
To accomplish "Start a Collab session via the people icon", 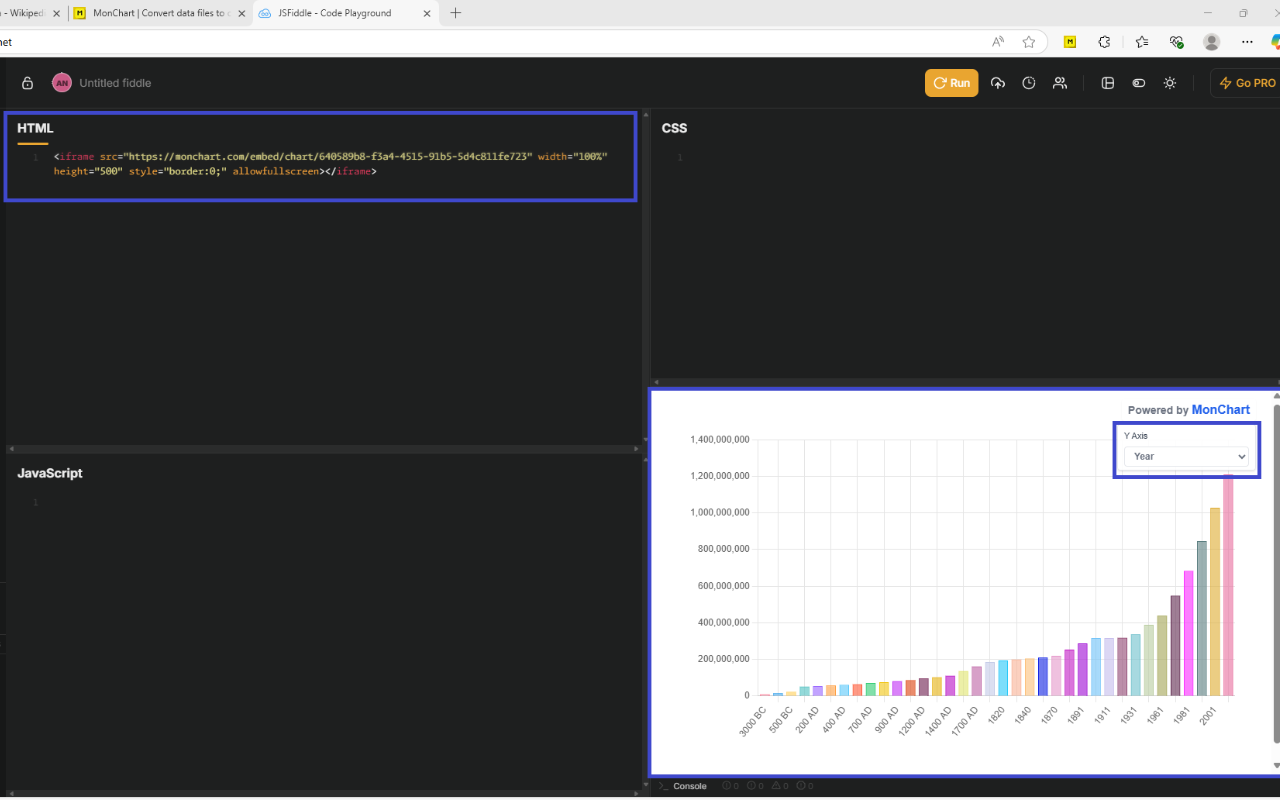I will tap(1059, 83).
